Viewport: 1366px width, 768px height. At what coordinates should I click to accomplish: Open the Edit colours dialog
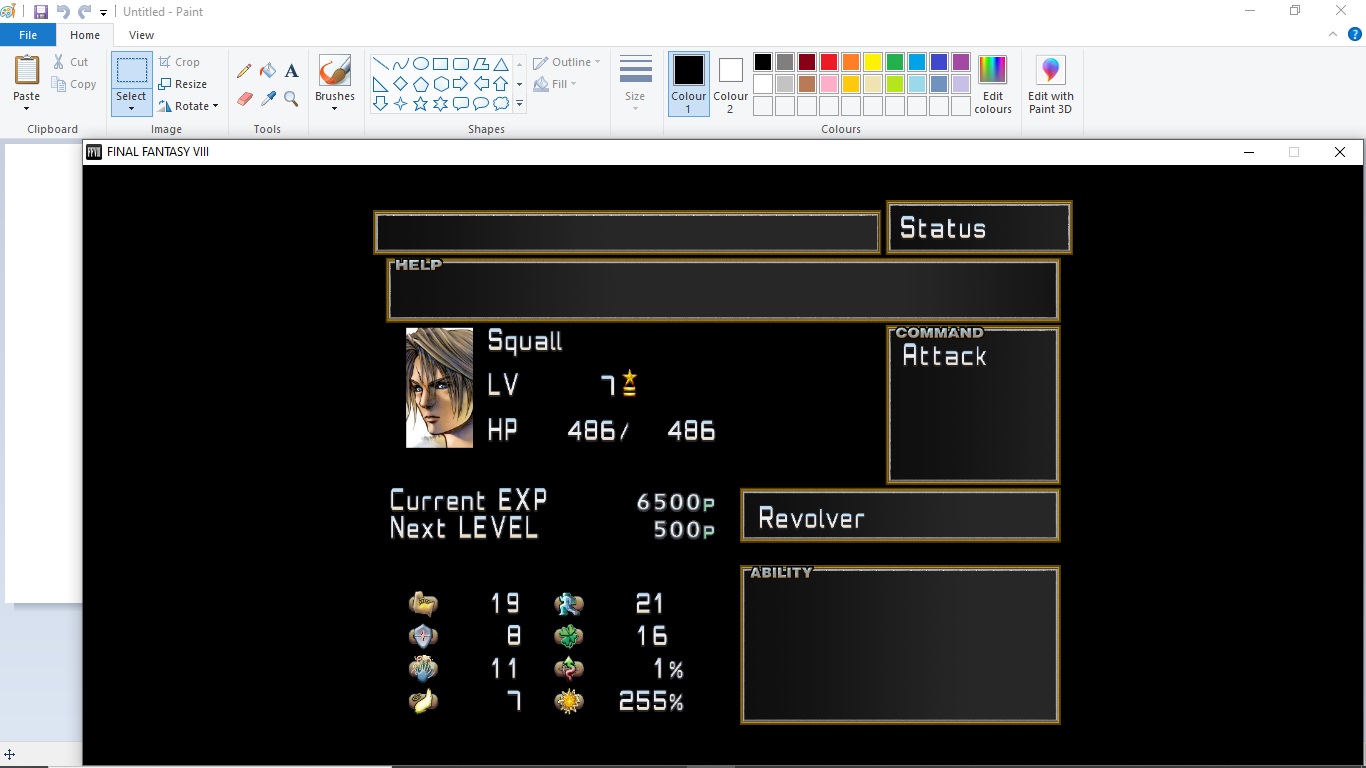pyautogui.click(x=993, y=84)
